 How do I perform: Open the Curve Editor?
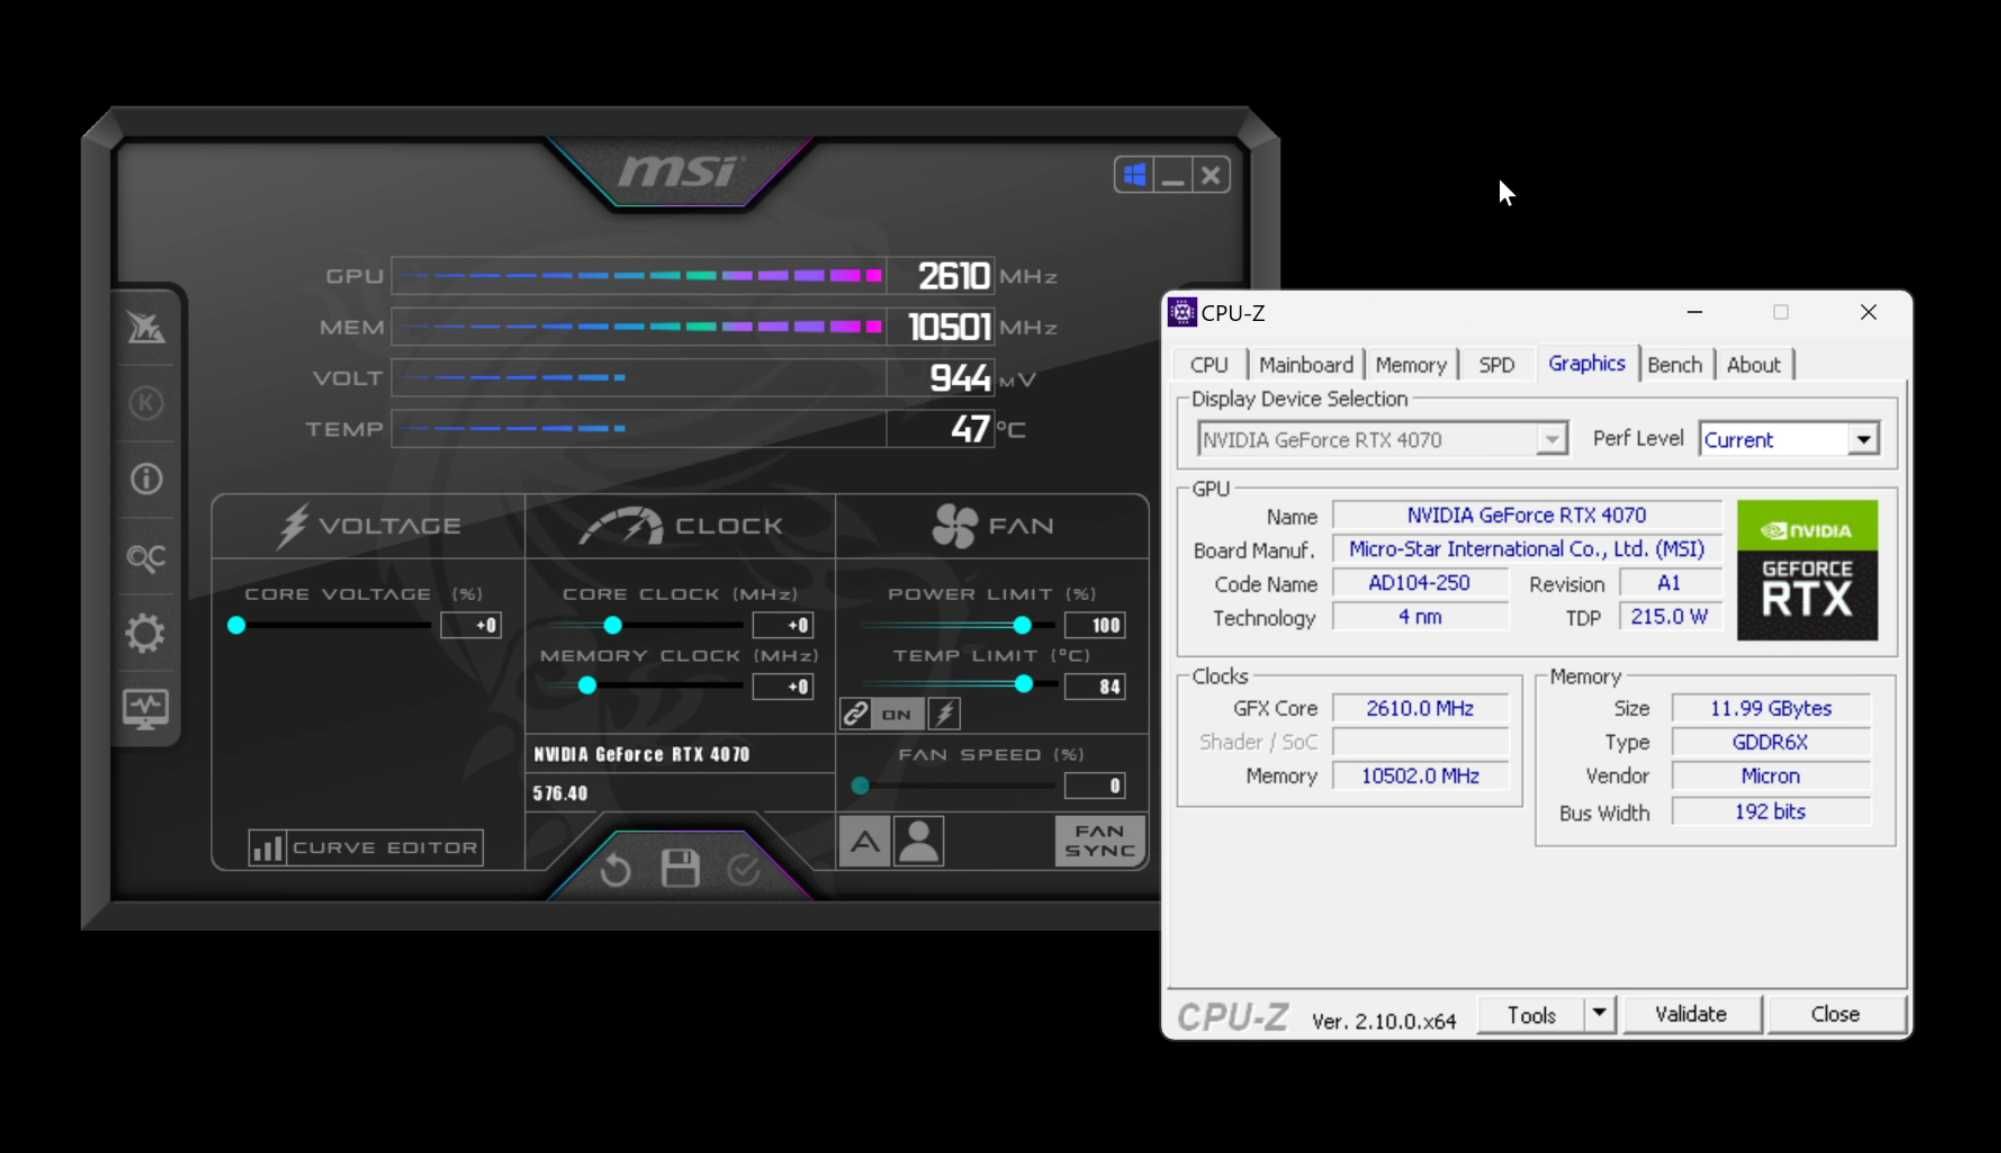click(x=385, y=848)
